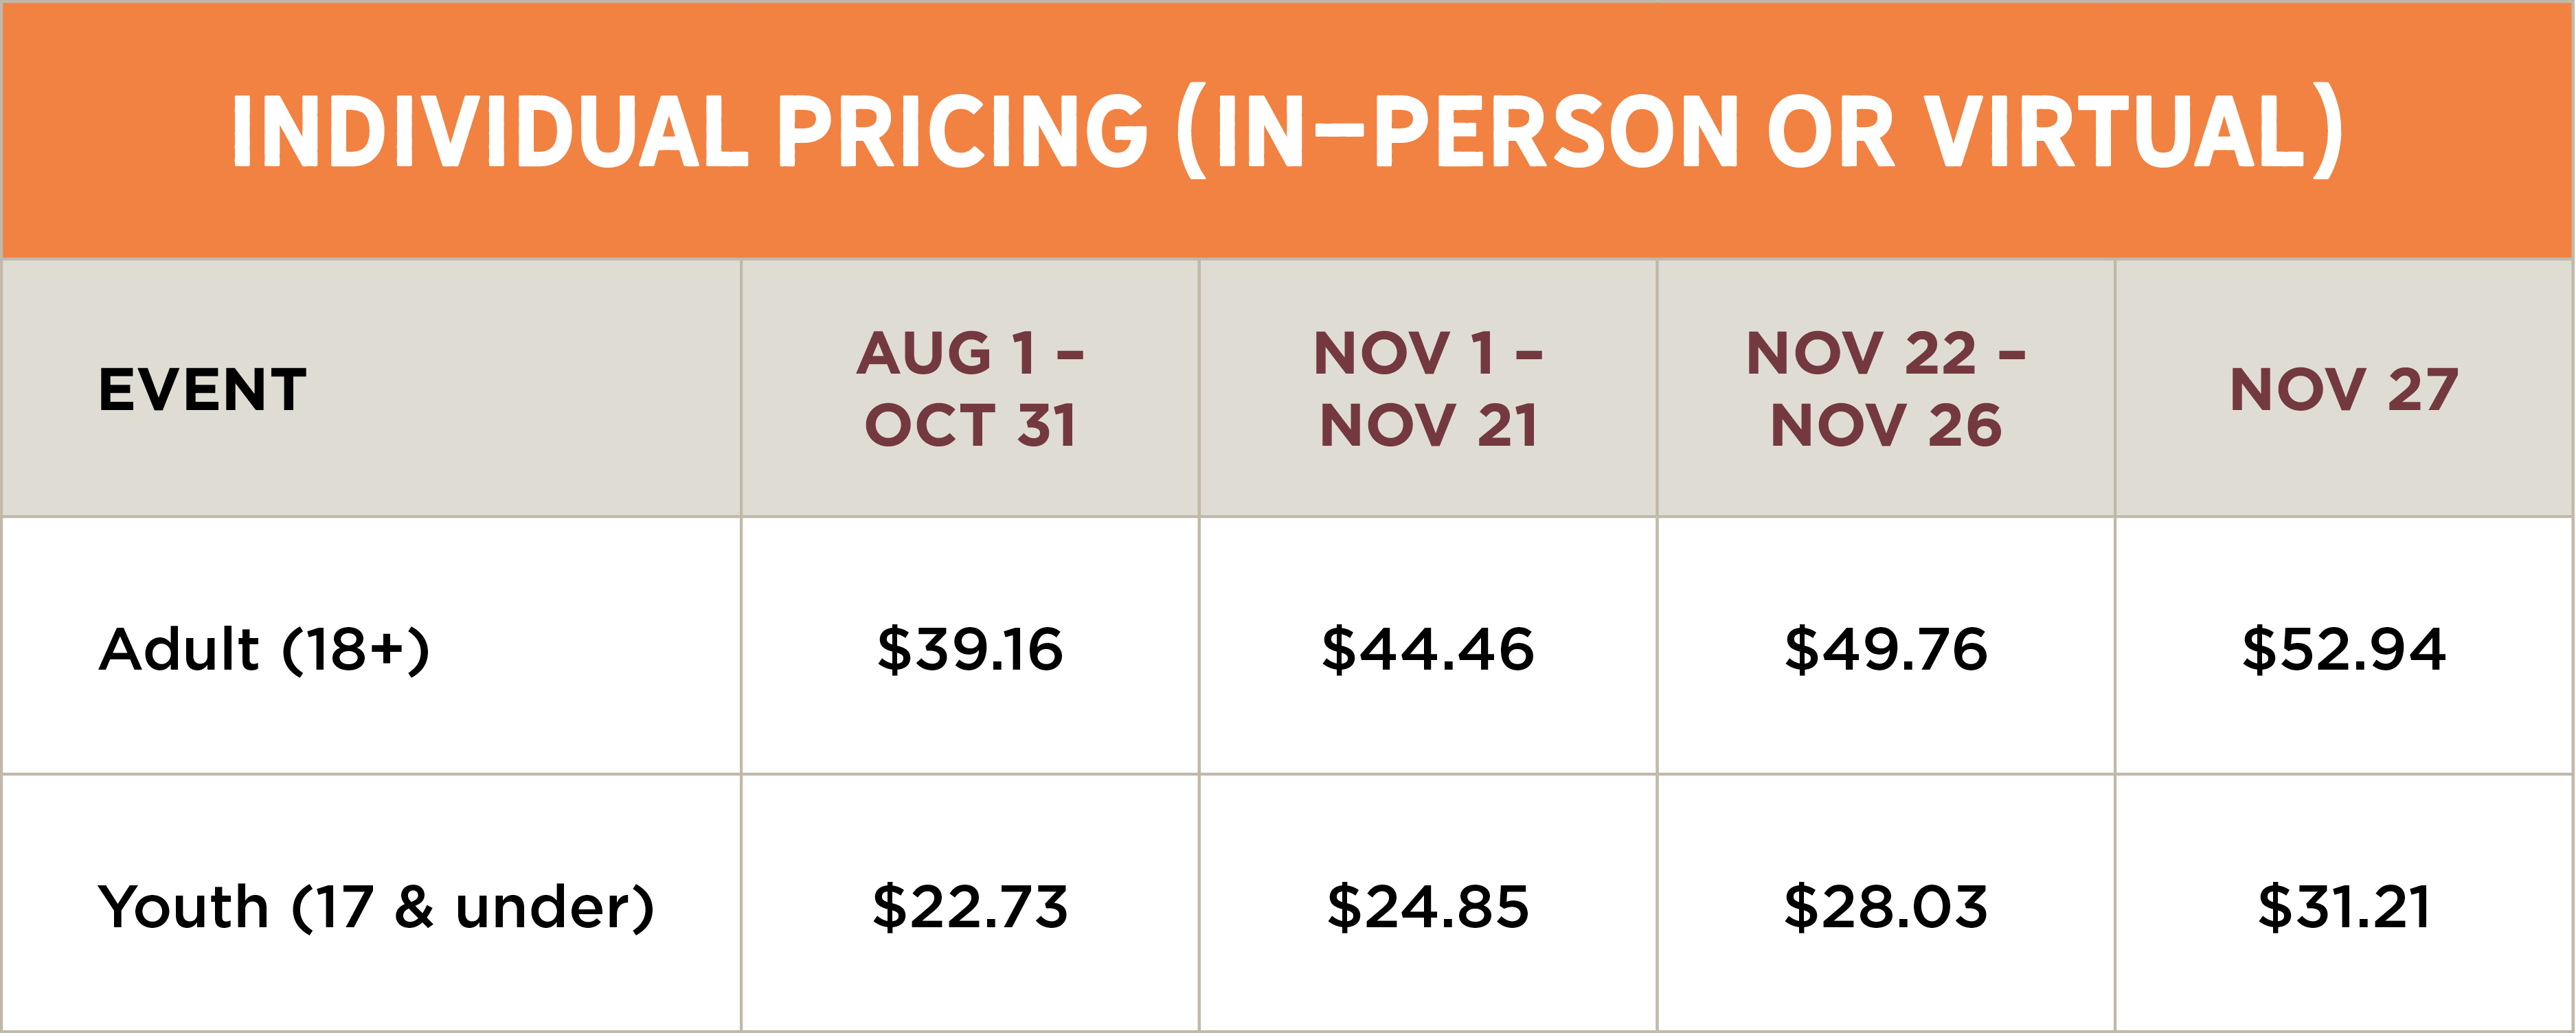Image resolution: width=2576 pixels, height=1033 pixels.
Task: Select the $24.85 youth price cell
Action: pos(1428,907)
